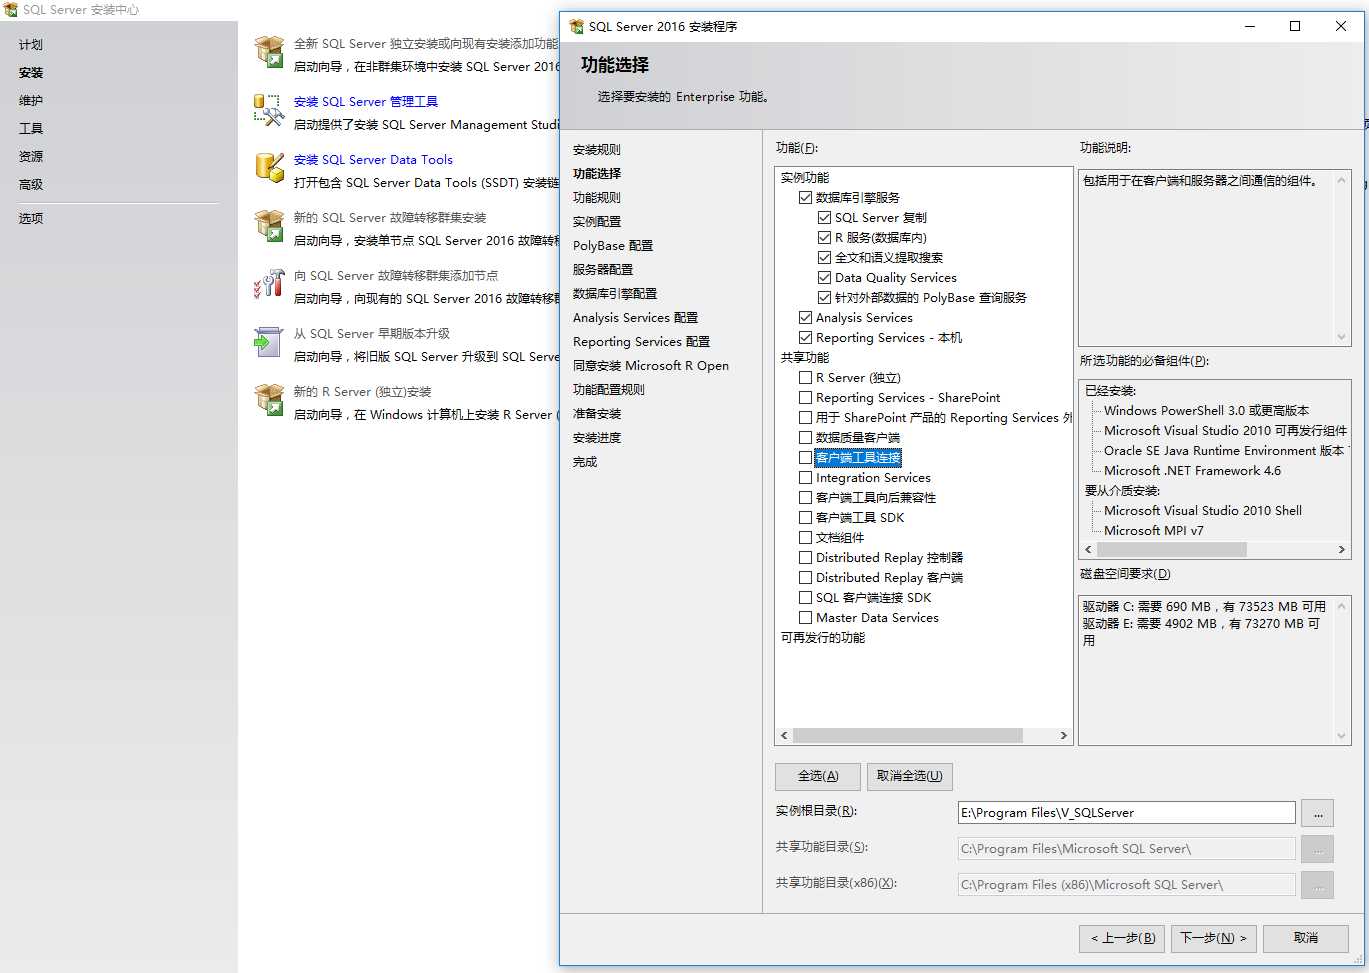Uncheck PolyBase 查询服务 checkbox

824,297
